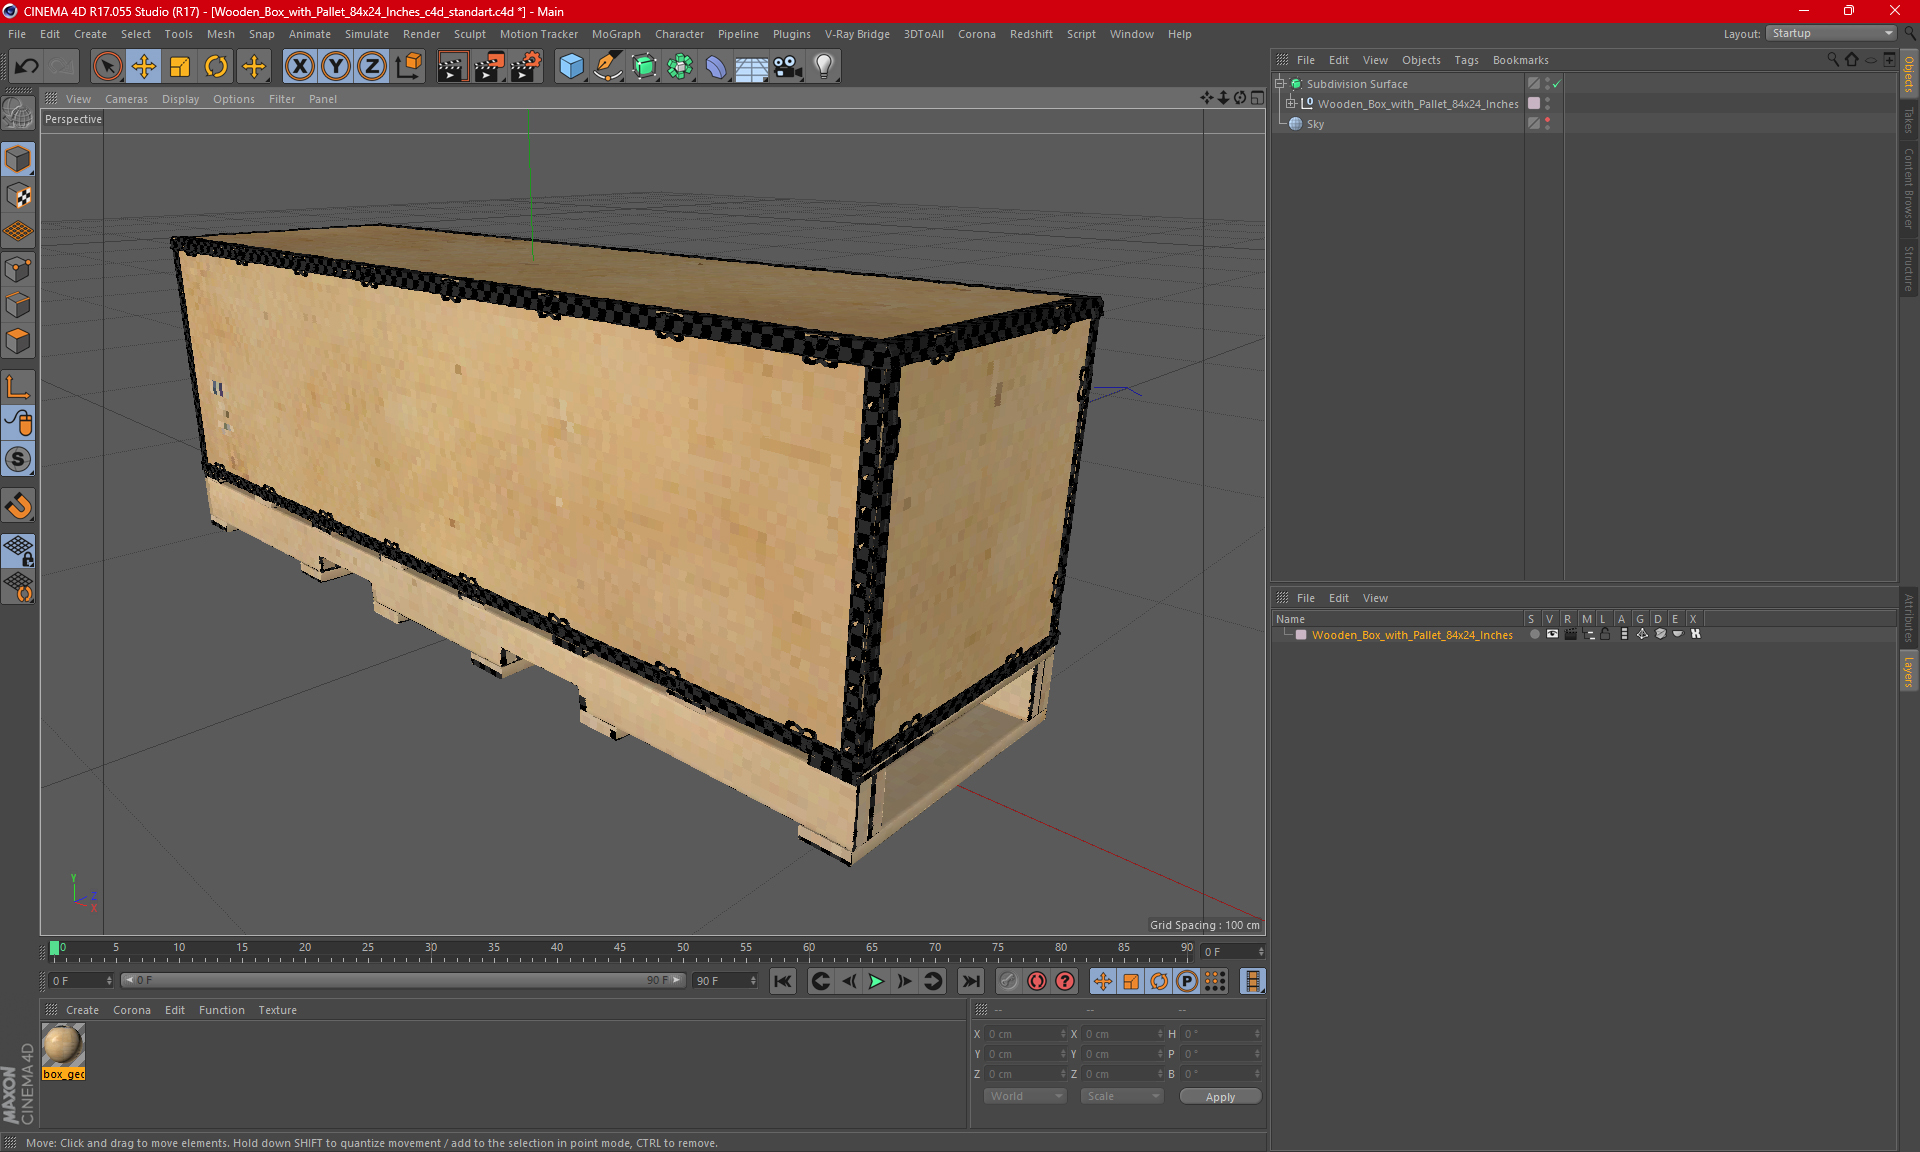This screenshot has height=1152, width=1920.
Task: Open keyframe selection question mark button
Action: coord(1065,981)
